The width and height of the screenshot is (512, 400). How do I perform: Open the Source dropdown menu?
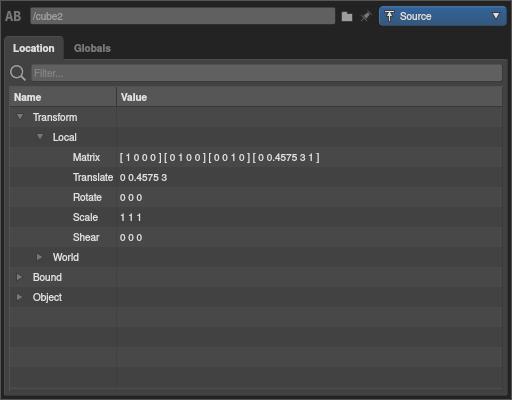(442, 16)
